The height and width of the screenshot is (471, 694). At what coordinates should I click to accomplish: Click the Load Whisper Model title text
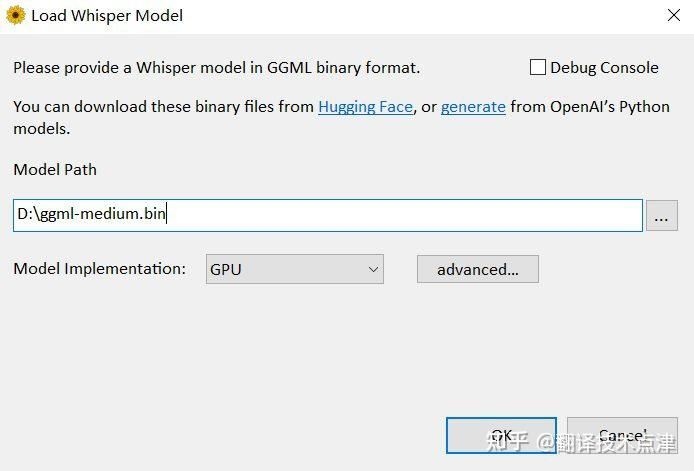pyautogui.click(x=107, y=16)
